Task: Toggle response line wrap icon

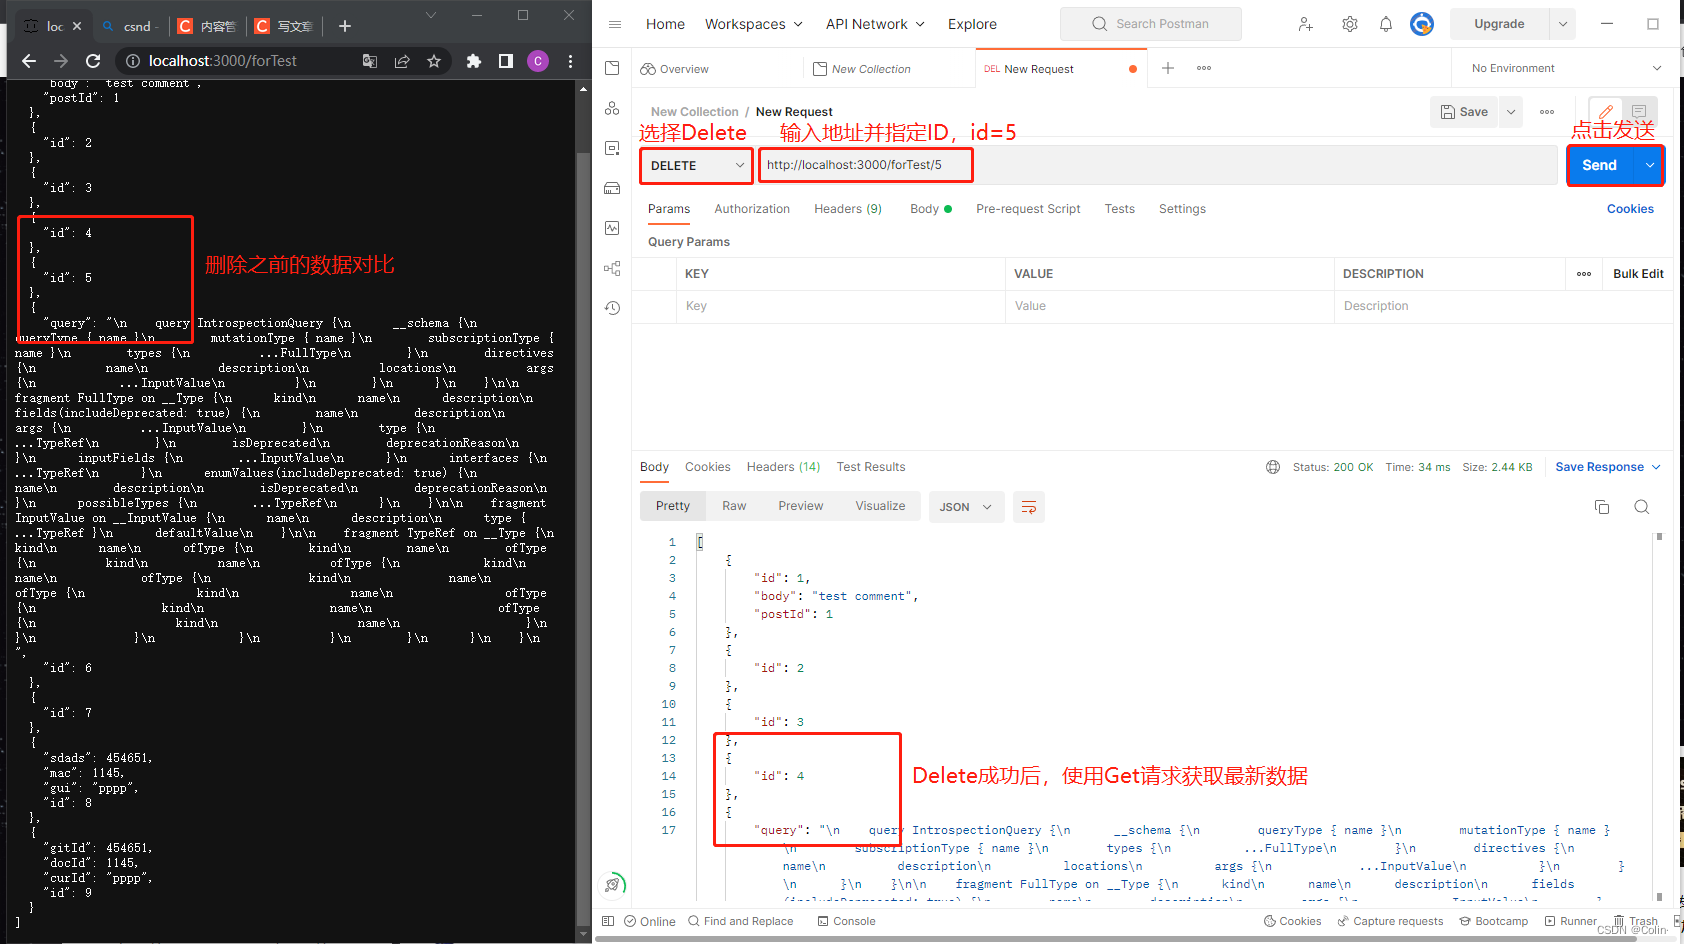Action: click(x=1029, y=507)
